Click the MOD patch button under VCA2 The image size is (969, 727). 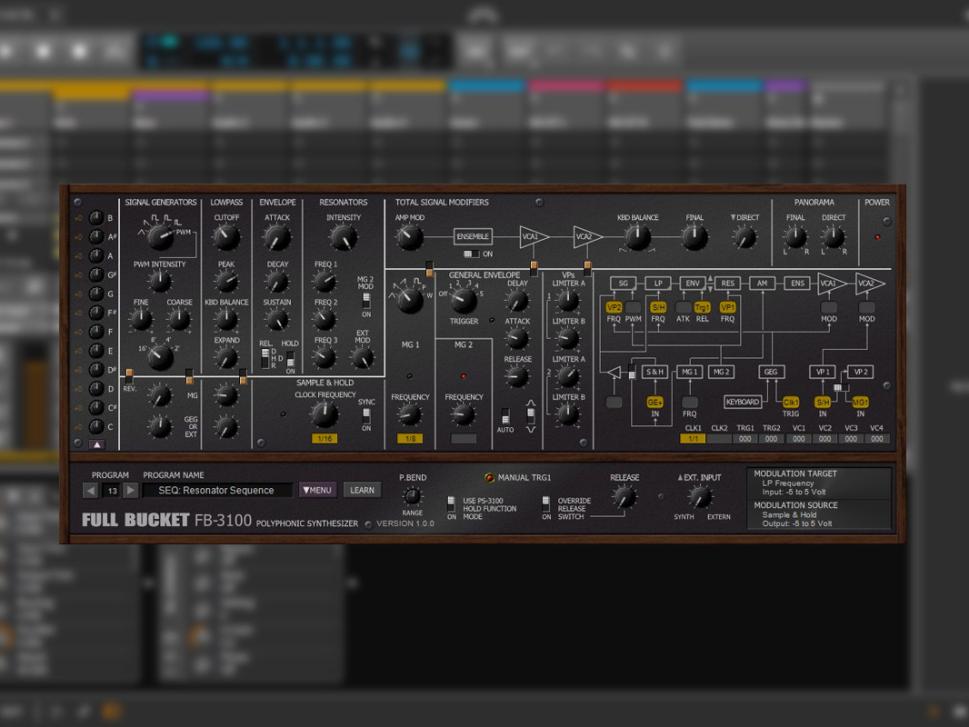866,309
